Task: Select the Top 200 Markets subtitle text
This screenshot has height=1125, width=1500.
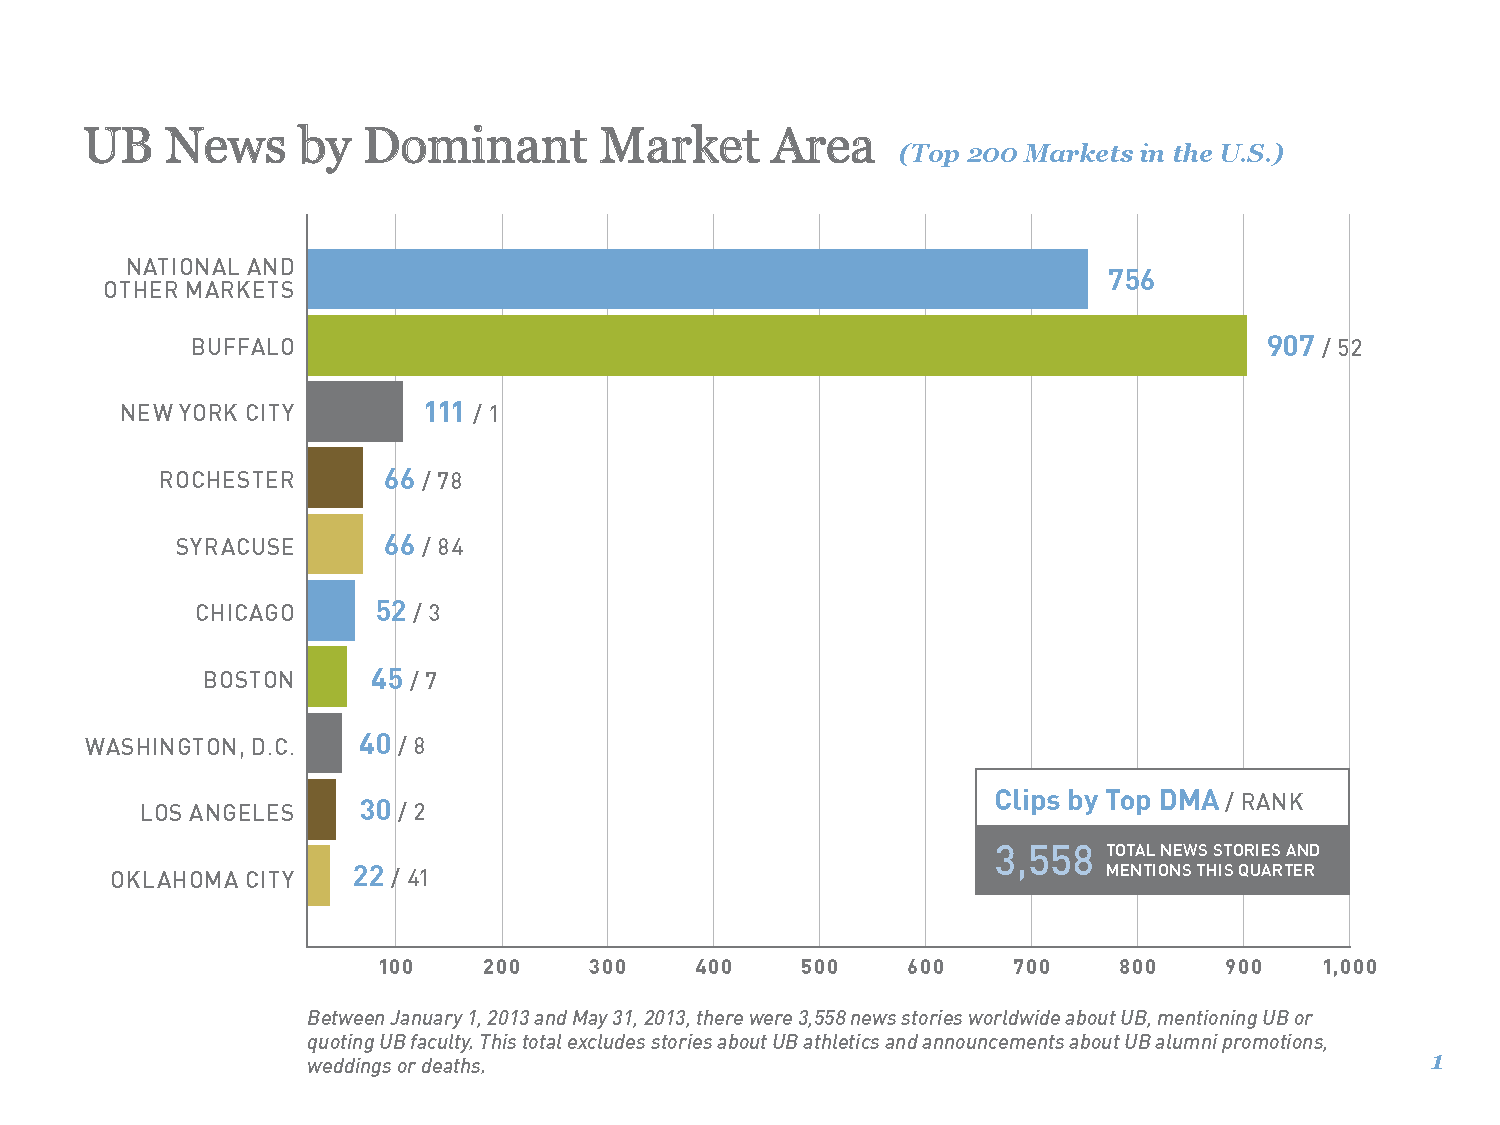Action: point(1091,154)
